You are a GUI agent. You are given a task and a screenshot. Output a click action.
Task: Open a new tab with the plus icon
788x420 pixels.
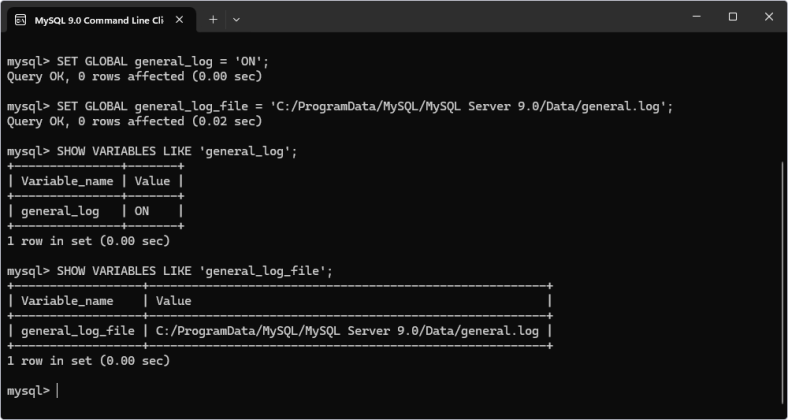tap(213, 20)
